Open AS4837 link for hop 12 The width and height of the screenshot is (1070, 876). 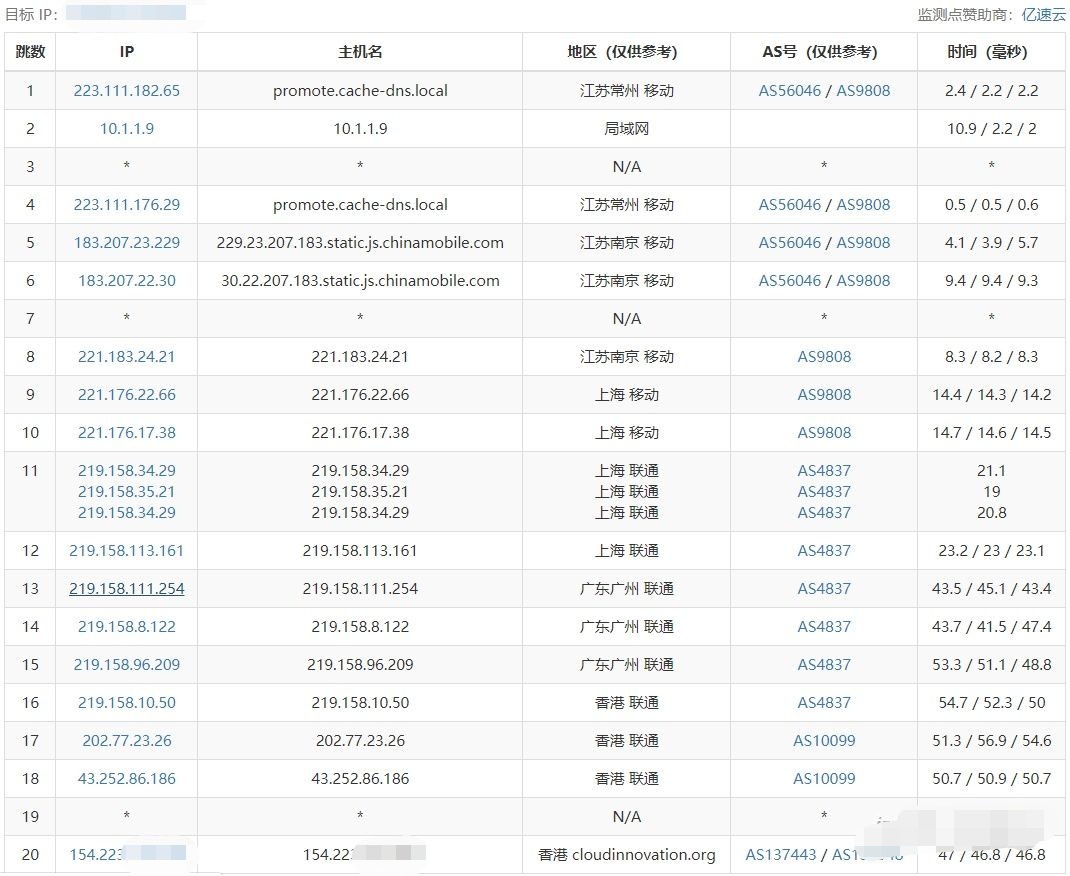click(x=822, y=550)
